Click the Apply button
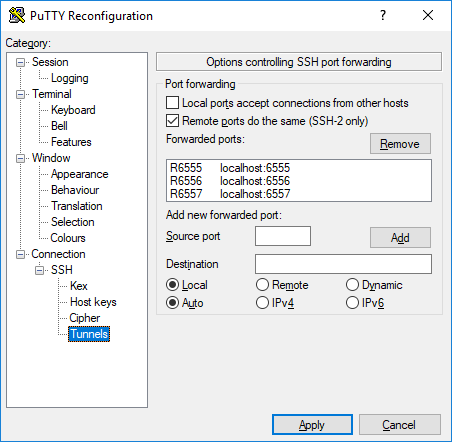452x442 pixels. [312, 425]
